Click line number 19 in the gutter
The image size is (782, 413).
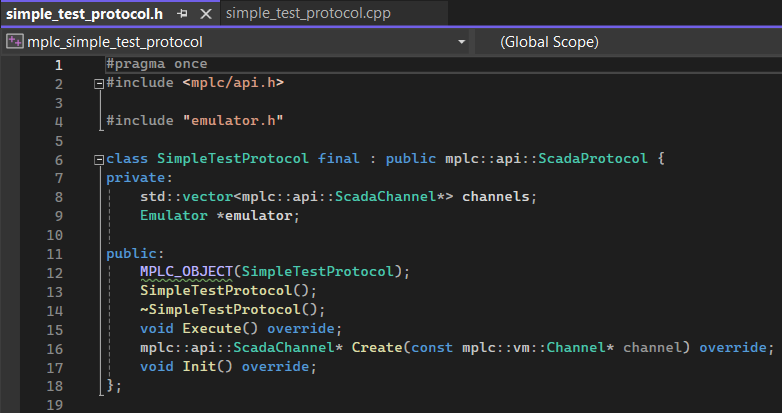pyautogui.click(x=55, y=405)
